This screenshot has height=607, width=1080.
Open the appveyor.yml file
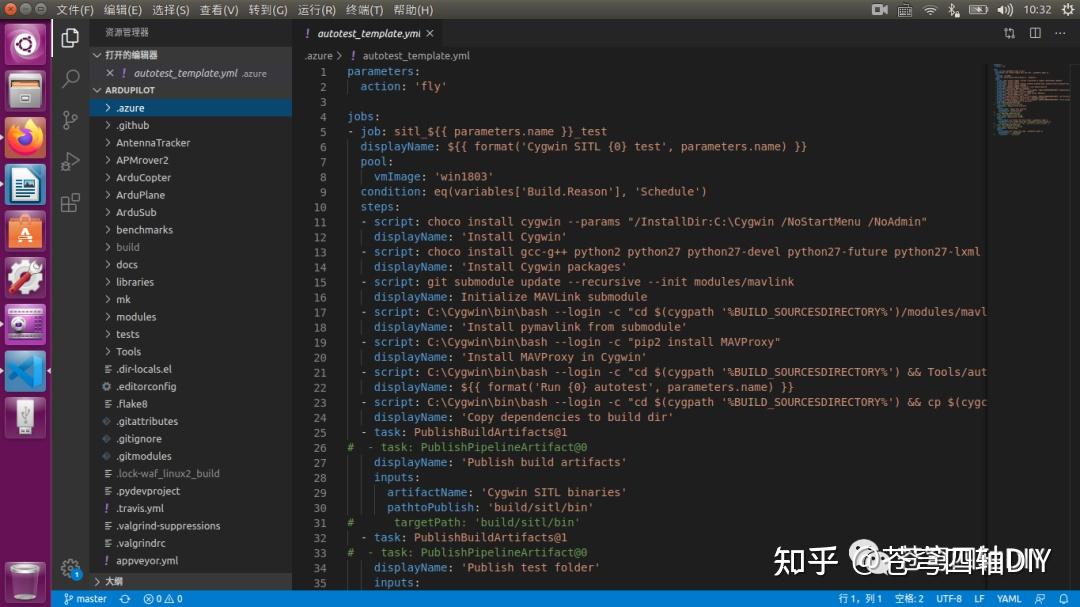coord(191,561)
